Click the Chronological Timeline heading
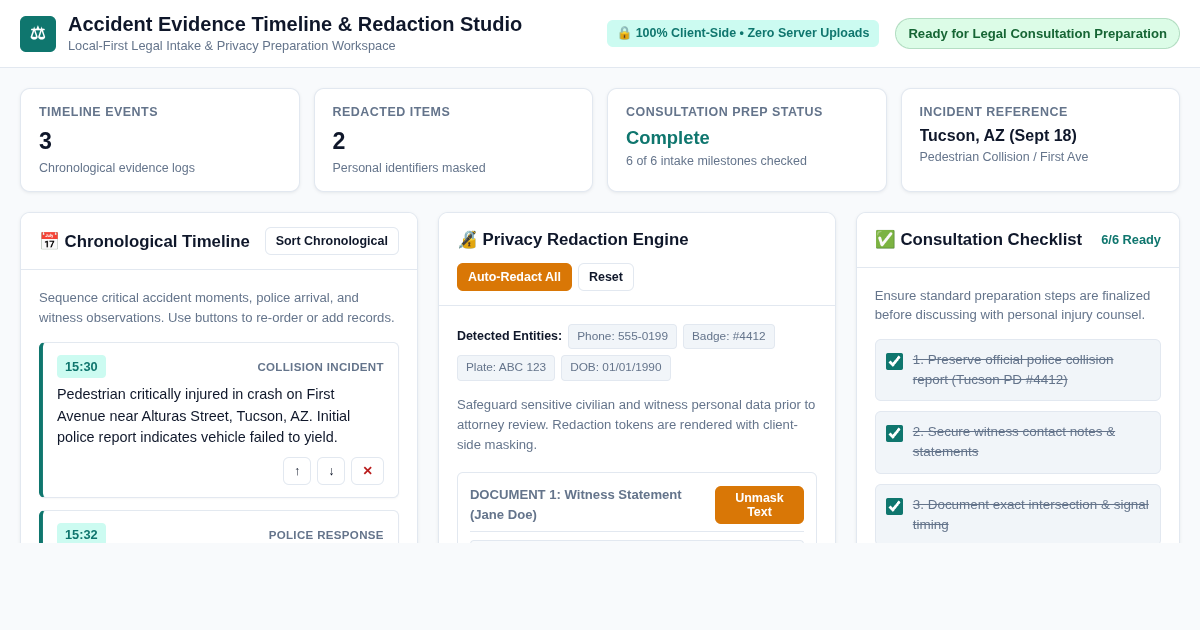 coord(144,241)
